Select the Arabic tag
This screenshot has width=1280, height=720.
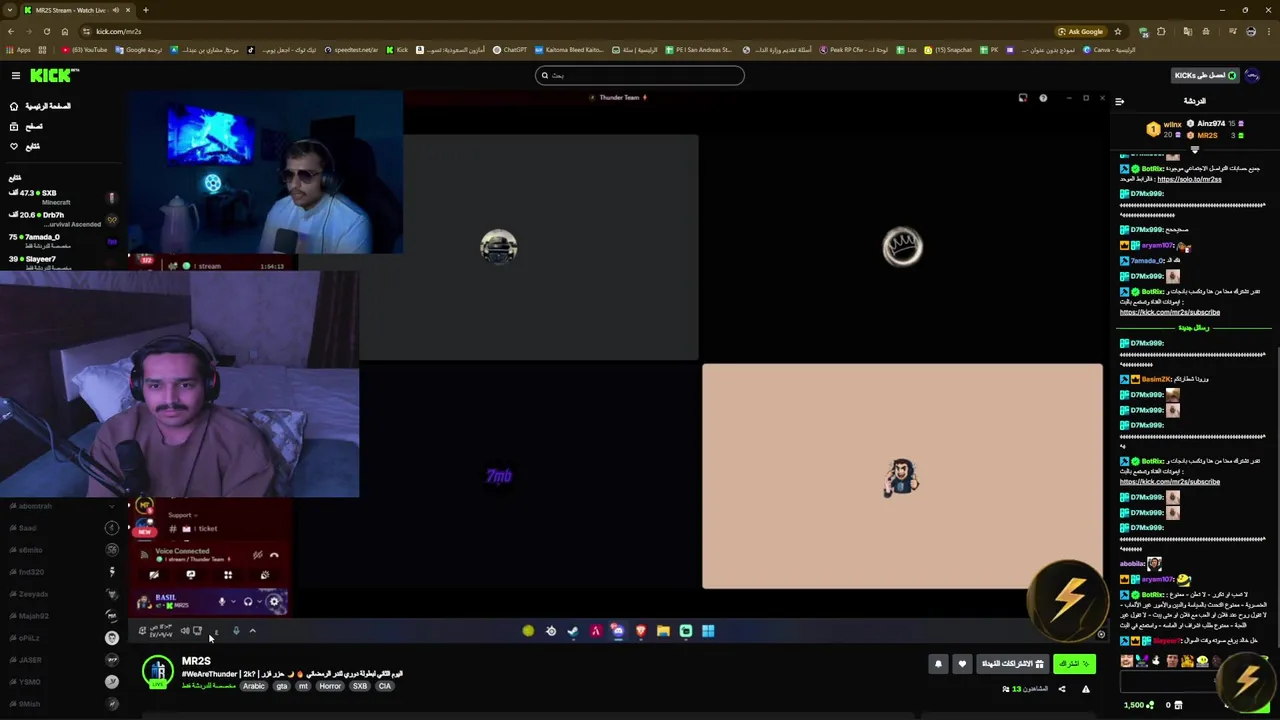pos(254,686)
